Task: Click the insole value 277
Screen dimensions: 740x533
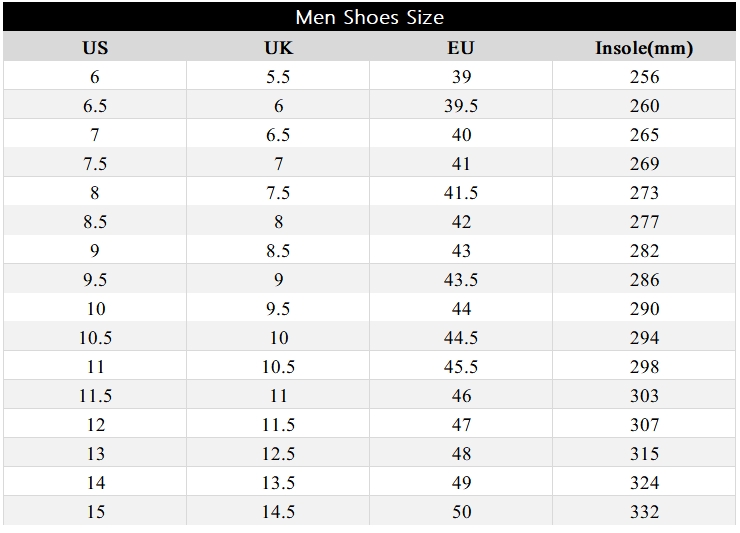Action: coord(644,222)
